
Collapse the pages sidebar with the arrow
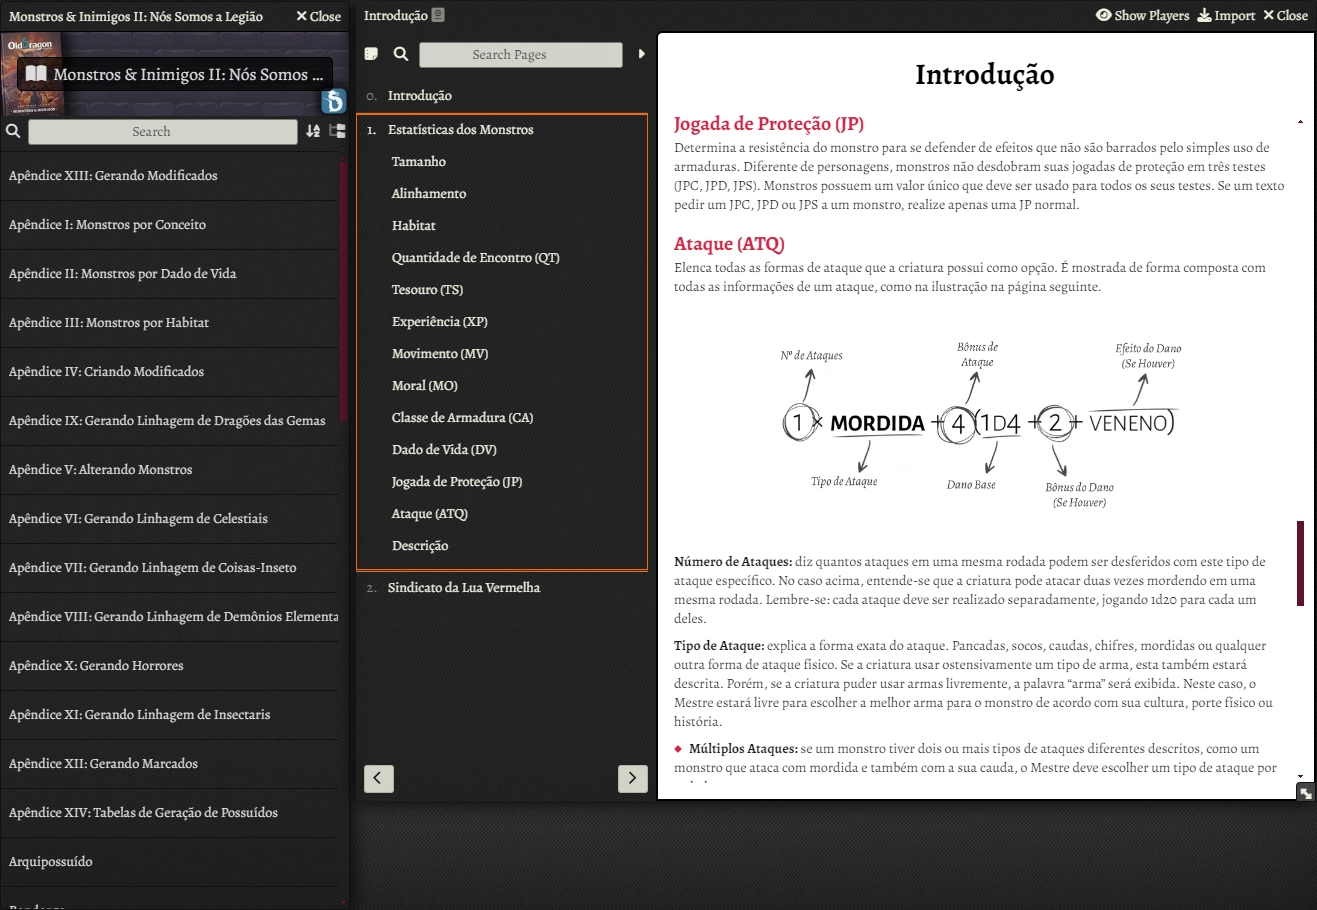[x=642, y=54]
